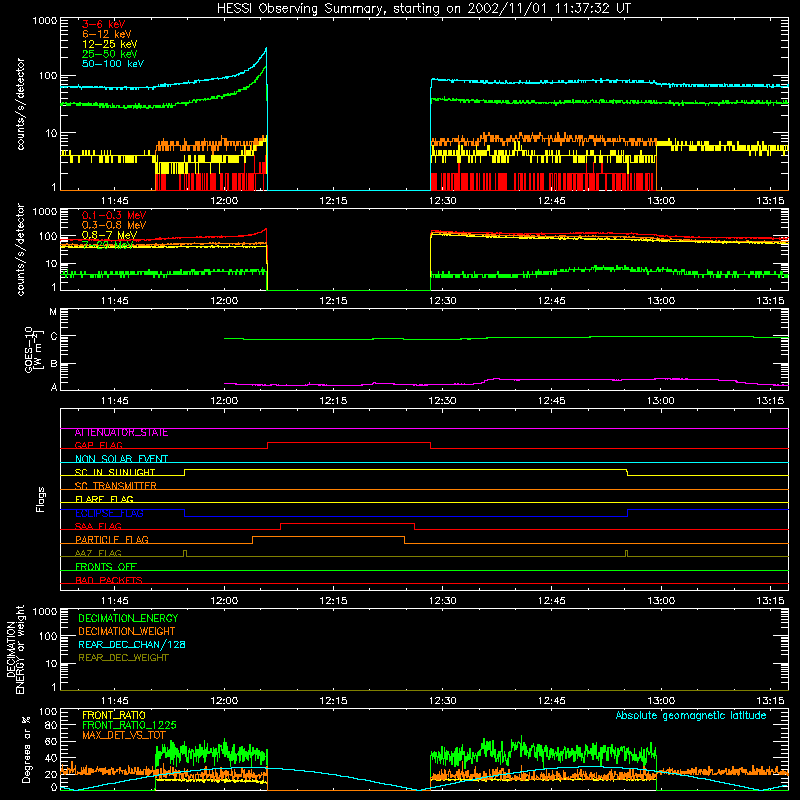The image size is (800, 800).
Task: Click the GAP_FLAG label
Action: point(98,445)
